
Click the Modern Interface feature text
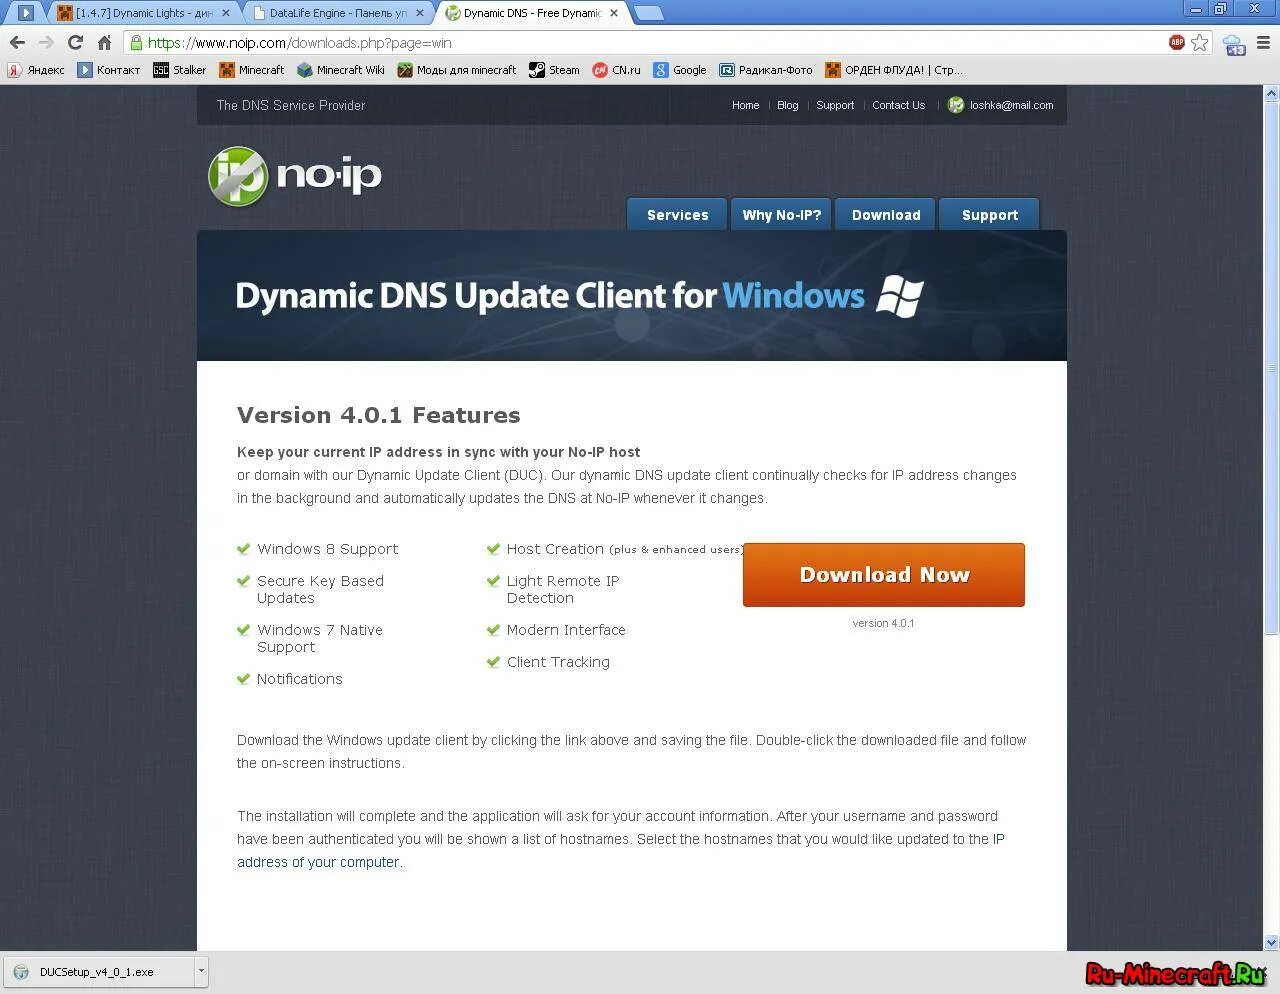point(566,630)
